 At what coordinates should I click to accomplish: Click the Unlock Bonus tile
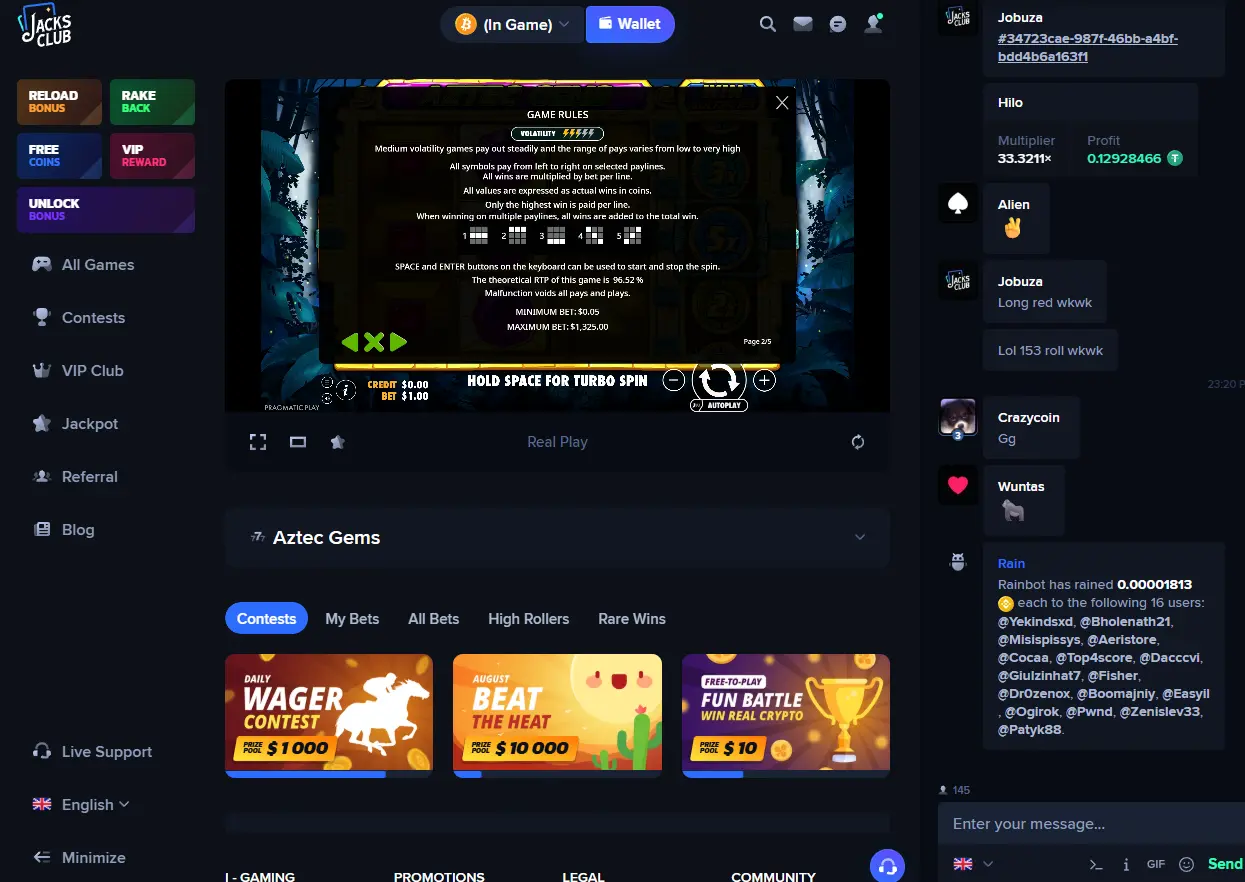pyautogui.click(x=106, y=210)
